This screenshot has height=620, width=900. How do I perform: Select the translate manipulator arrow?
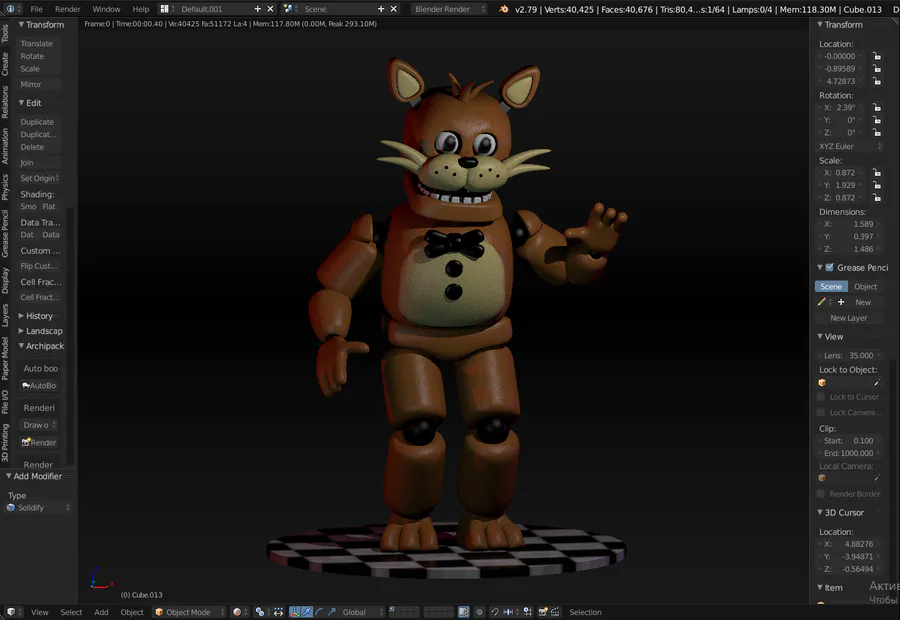[x=307, y=612]
